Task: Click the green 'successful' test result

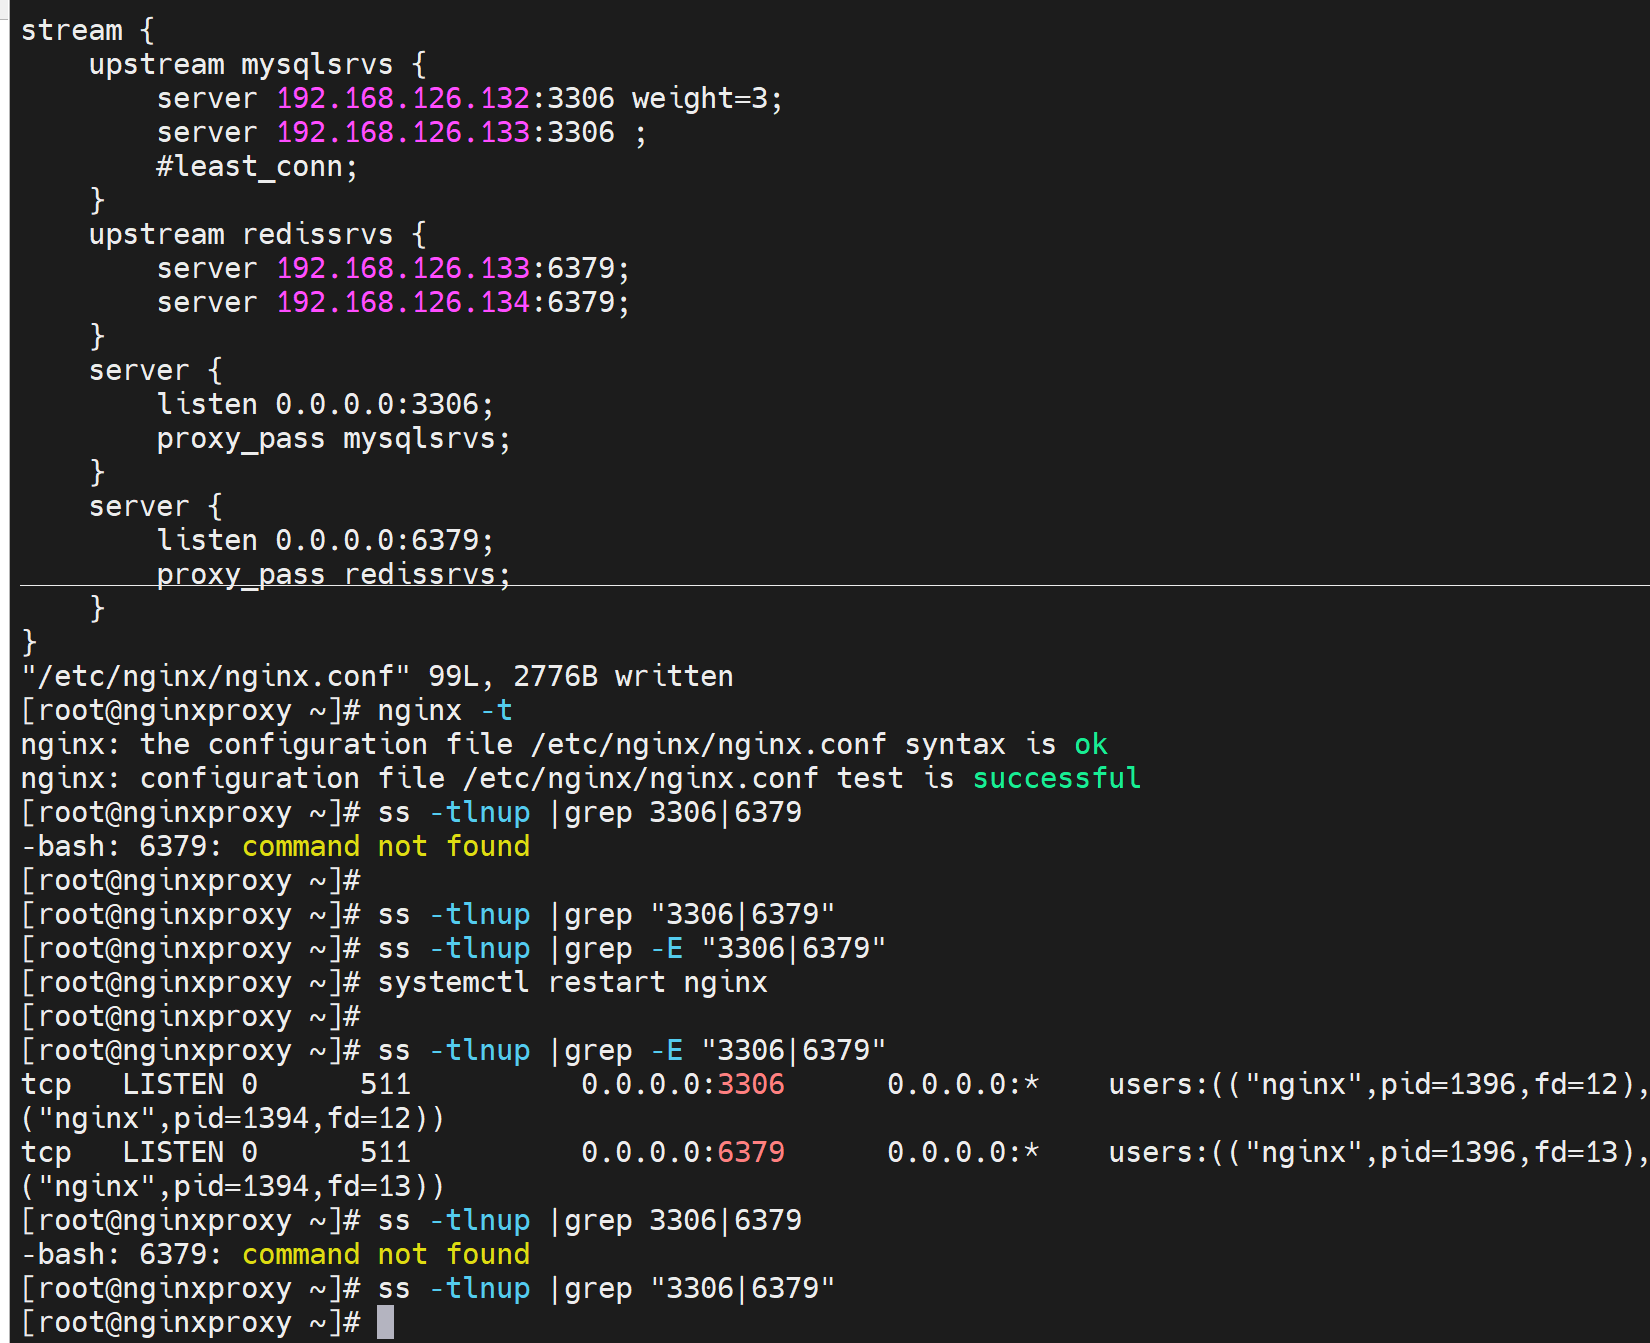Action: [x=1056, y=778]
